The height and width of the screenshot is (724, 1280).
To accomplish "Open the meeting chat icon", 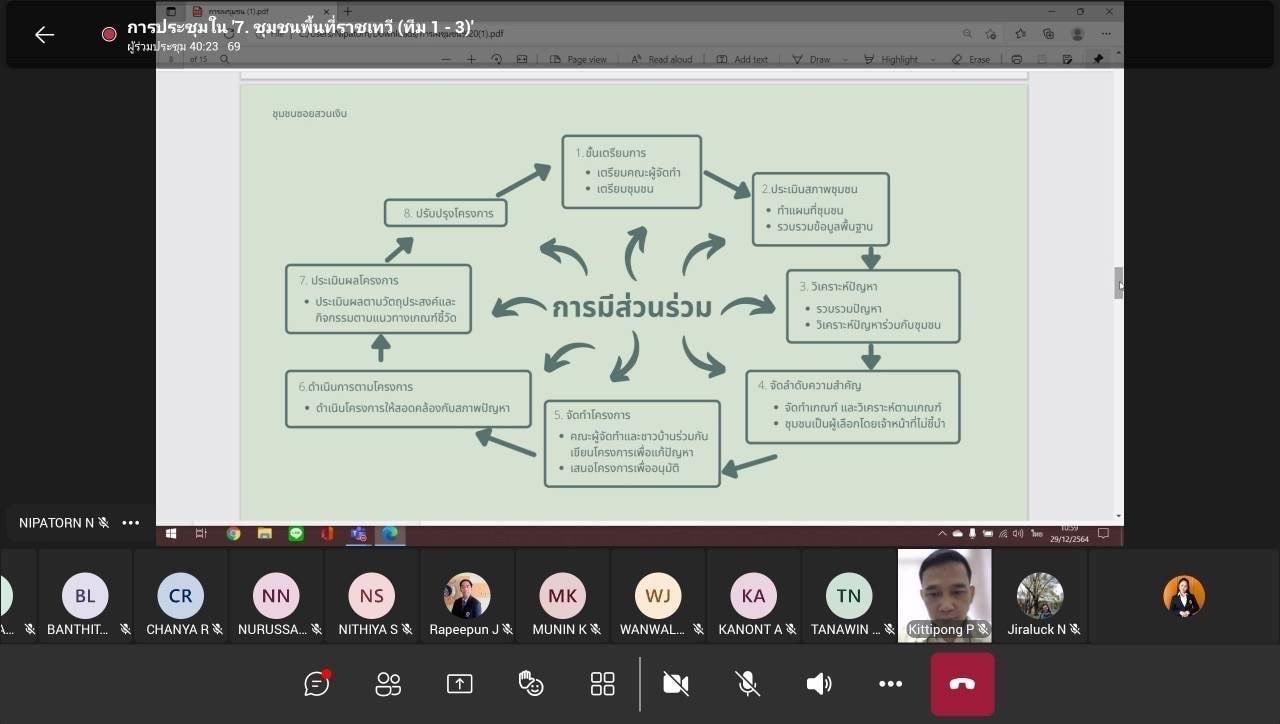I will pyautogui.click(x=317, y=684).
